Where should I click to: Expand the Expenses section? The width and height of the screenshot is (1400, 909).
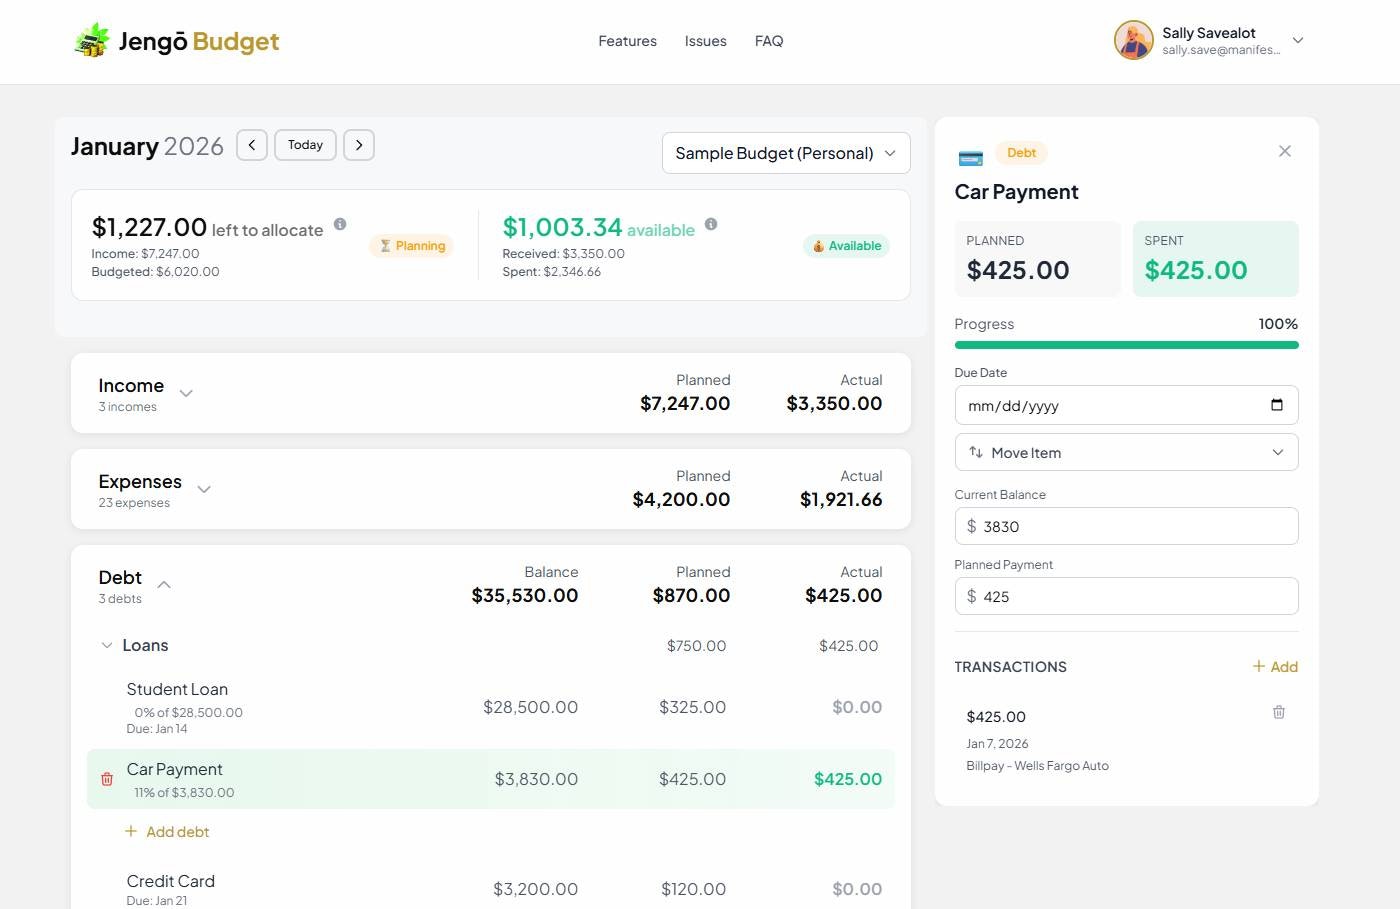[x=204, y=489]
